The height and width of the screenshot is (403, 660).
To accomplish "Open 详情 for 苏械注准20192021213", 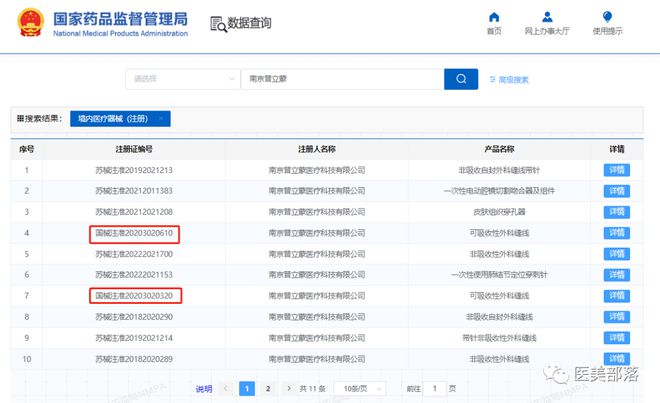I will [617, 170].
